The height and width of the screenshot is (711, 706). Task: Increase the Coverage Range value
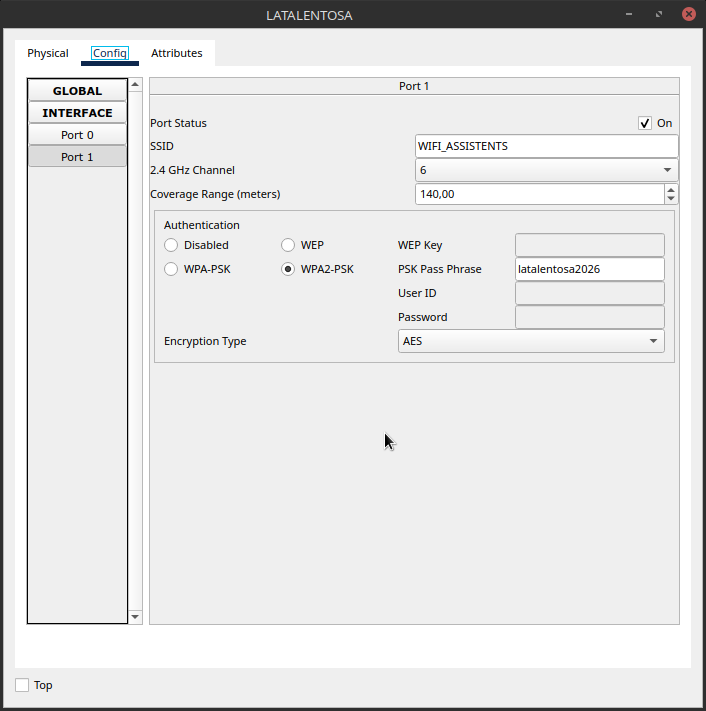[670, 189]
